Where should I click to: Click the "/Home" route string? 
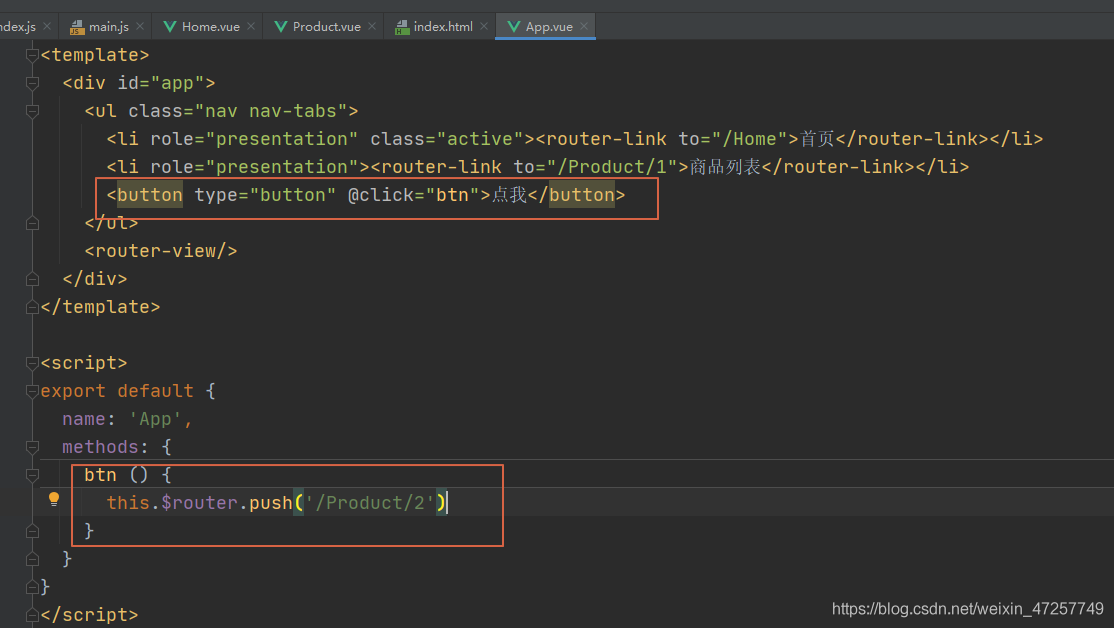[750, 139]
